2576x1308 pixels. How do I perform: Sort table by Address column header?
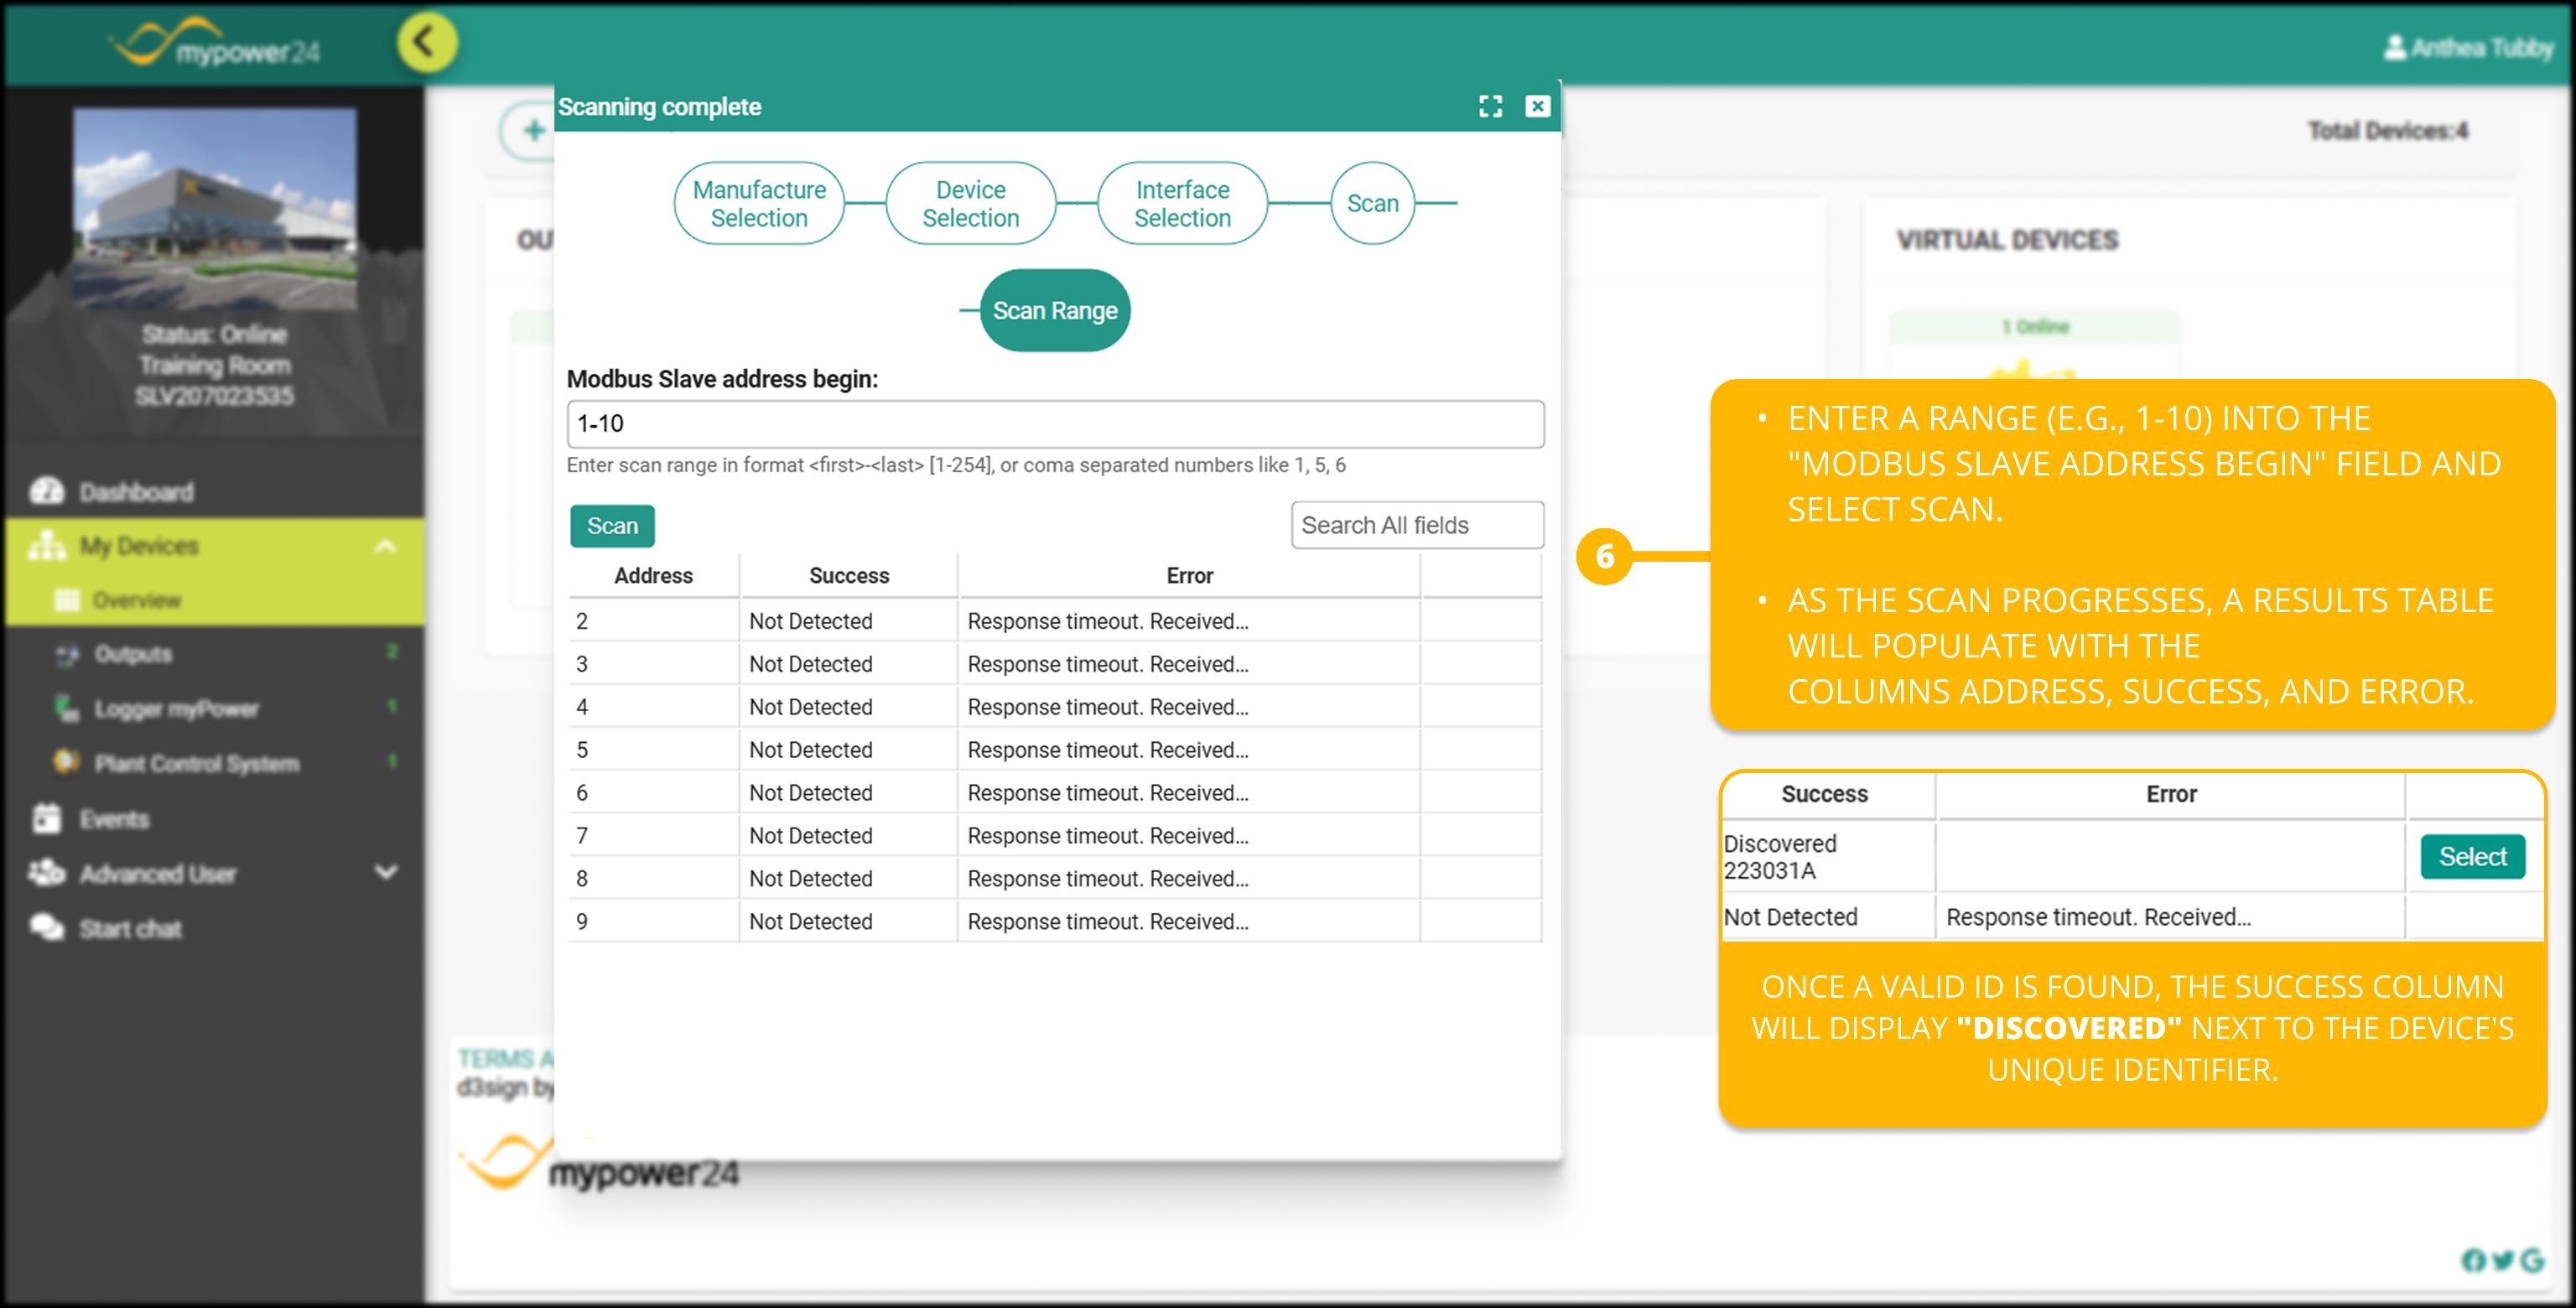coord(653,575)
